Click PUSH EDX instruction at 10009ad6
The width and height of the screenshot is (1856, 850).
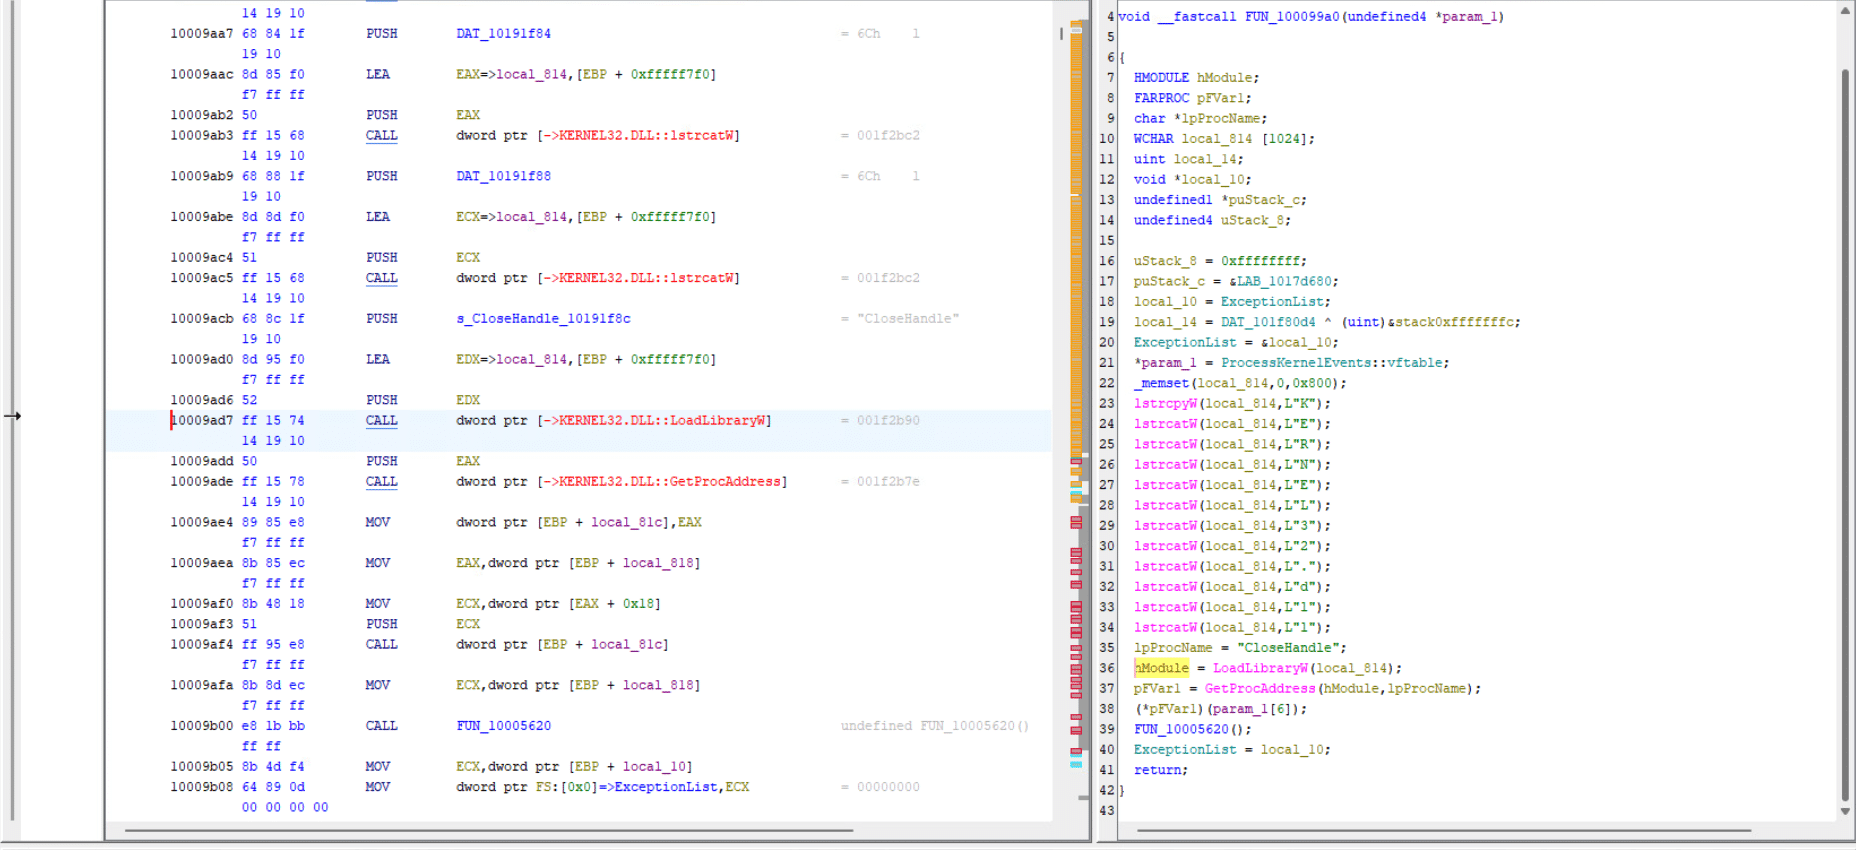click(x=423, y=401)
